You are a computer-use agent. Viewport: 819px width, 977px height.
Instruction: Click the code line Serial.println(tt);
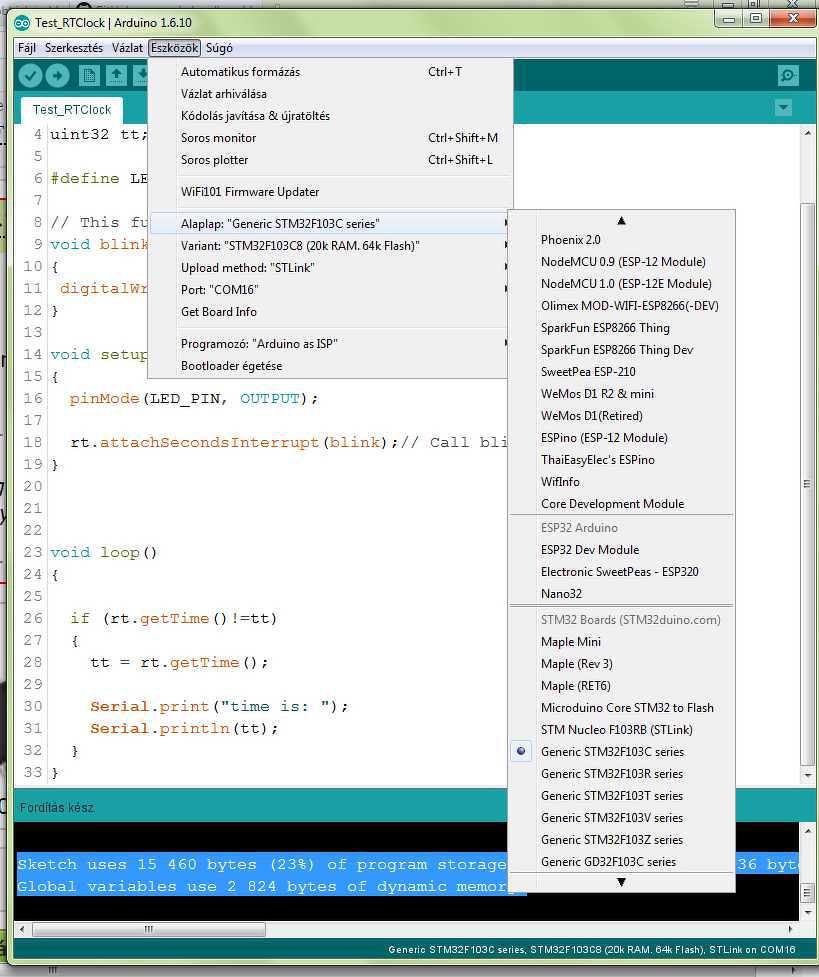click(x=184, y=728)
